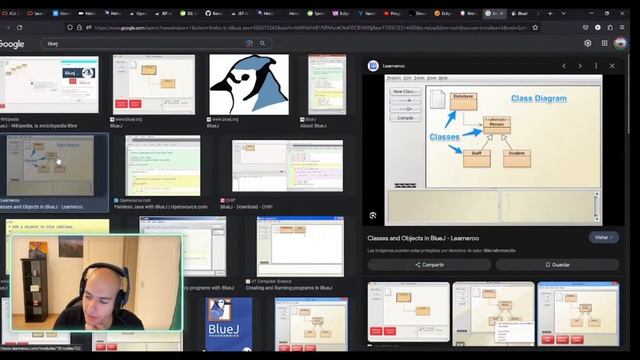Open third related image in preview panel
Screen dimensions: 640x360
[578, 314]
